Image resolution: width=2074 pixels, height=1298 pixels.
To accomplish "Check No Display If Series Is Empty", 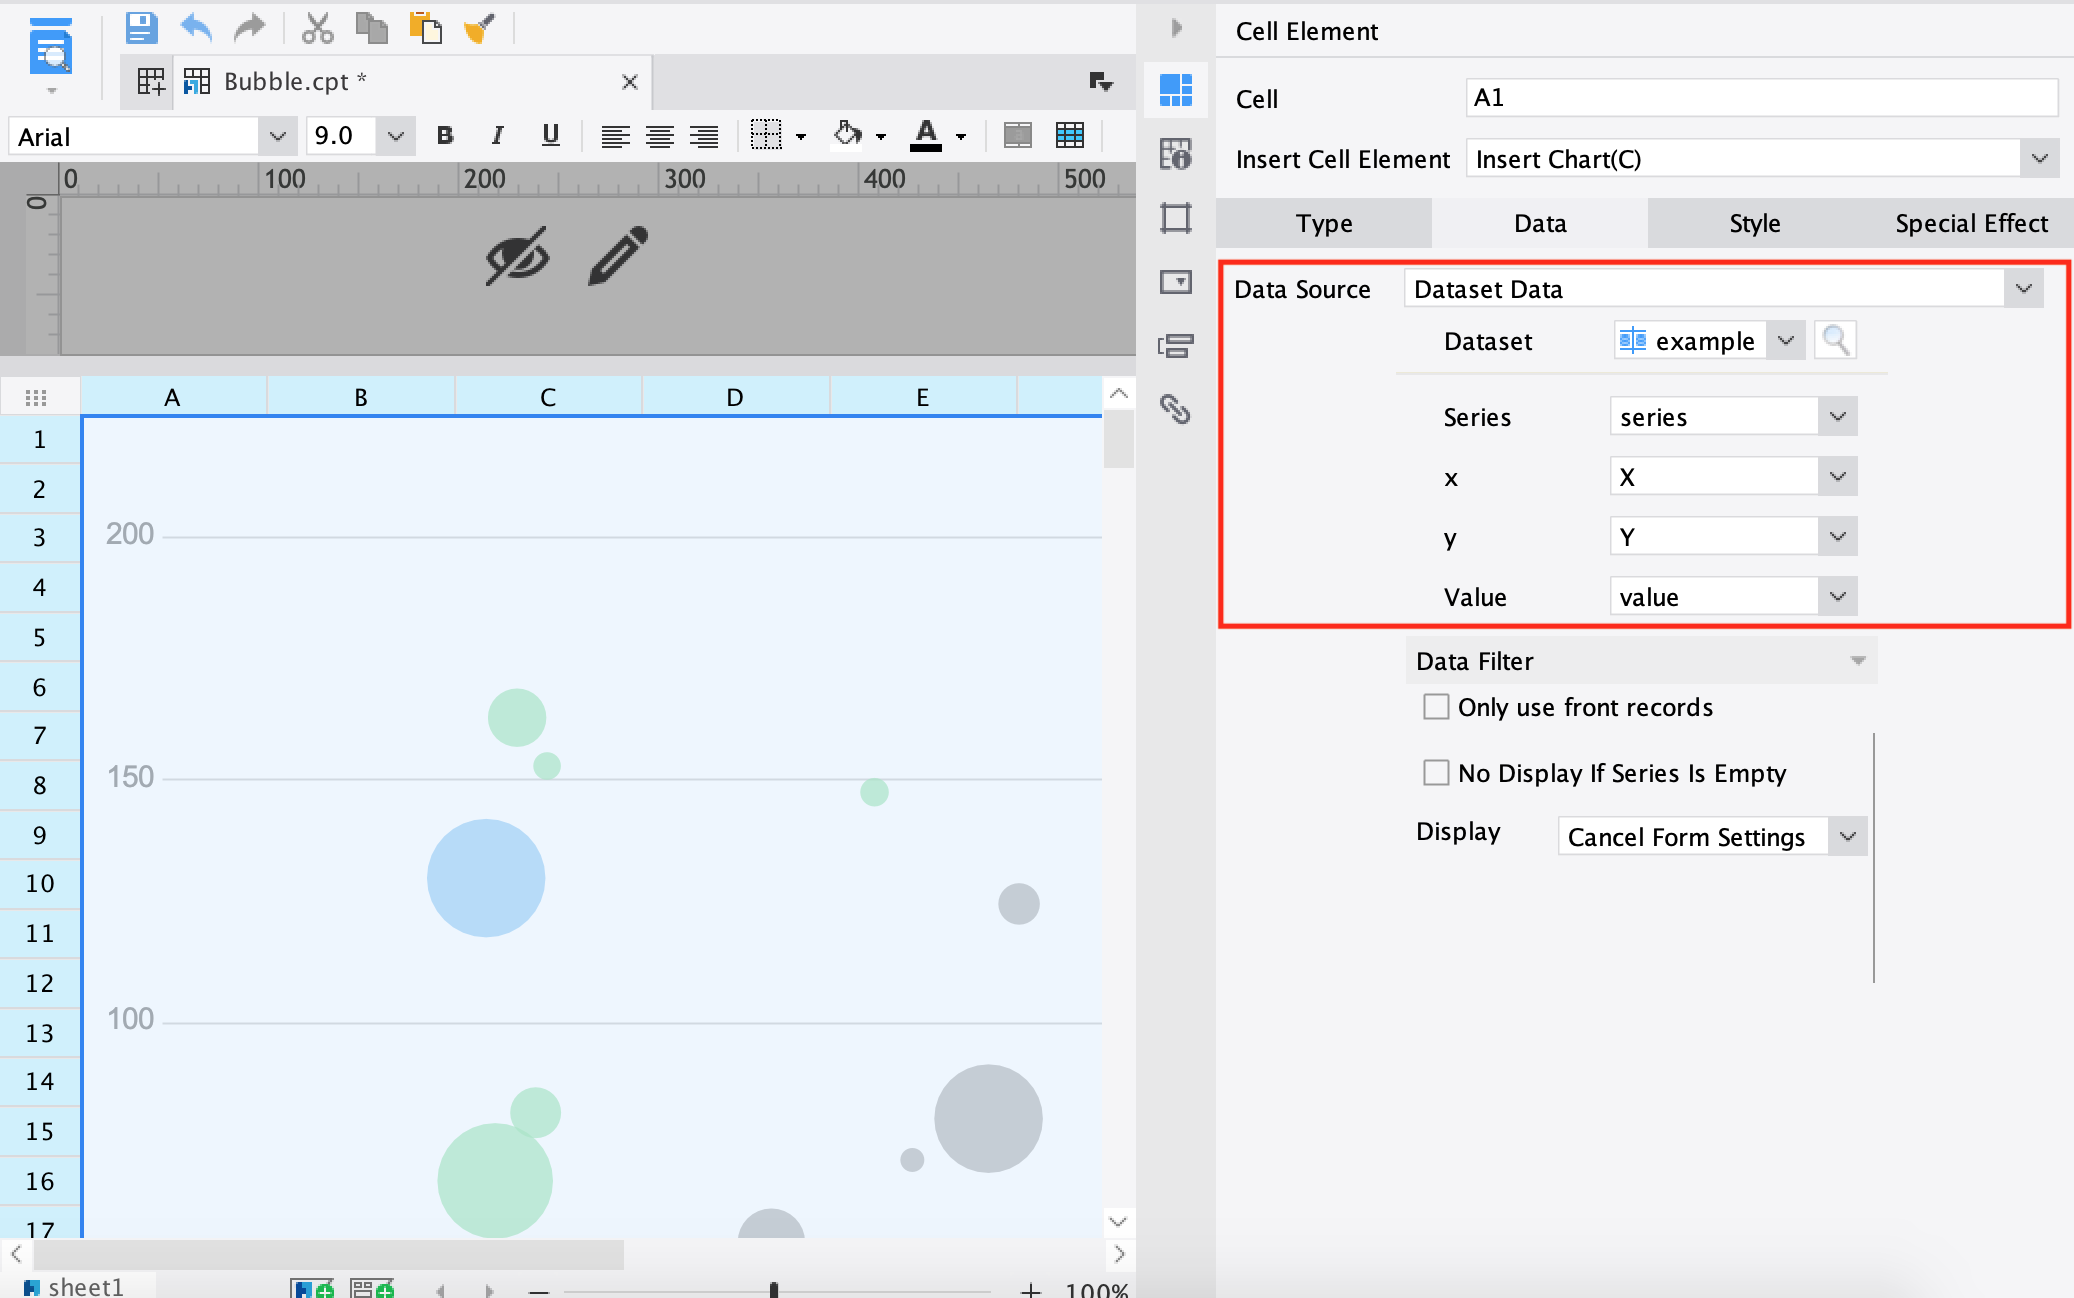I will point(1436,773).
